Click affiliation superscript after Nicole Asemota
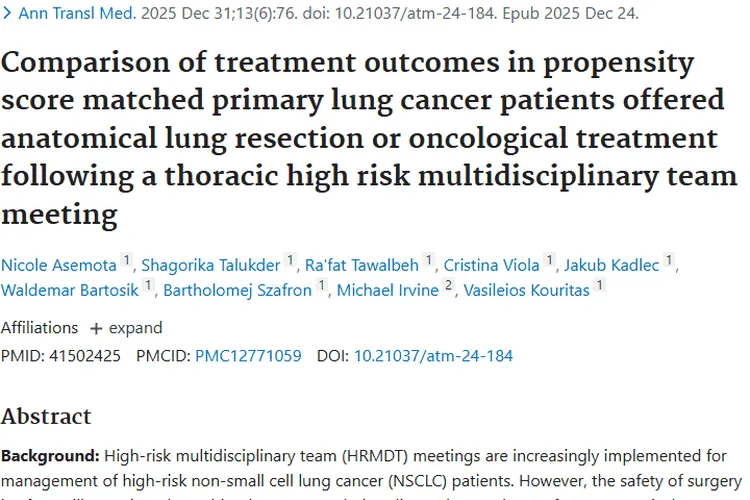The height and width of the screenshot is (500, 750). [127, 261]
